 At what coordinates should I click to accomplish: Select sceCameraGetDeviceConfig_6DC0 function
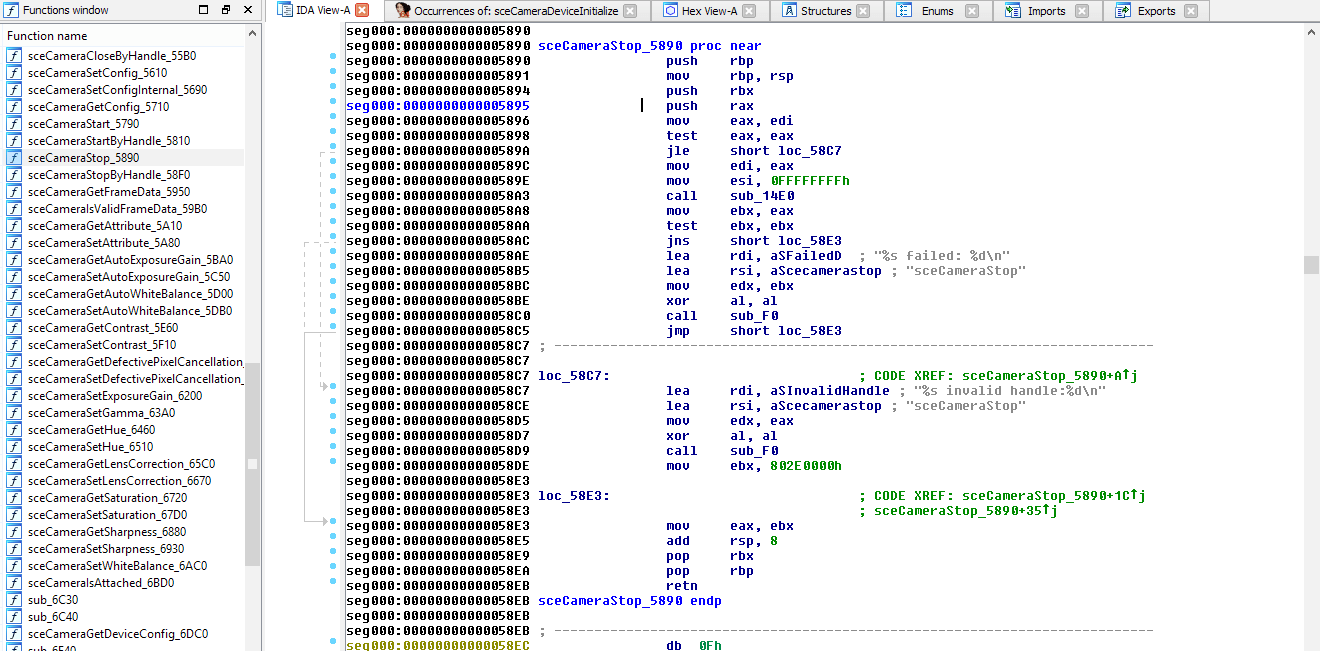point(118,634)
